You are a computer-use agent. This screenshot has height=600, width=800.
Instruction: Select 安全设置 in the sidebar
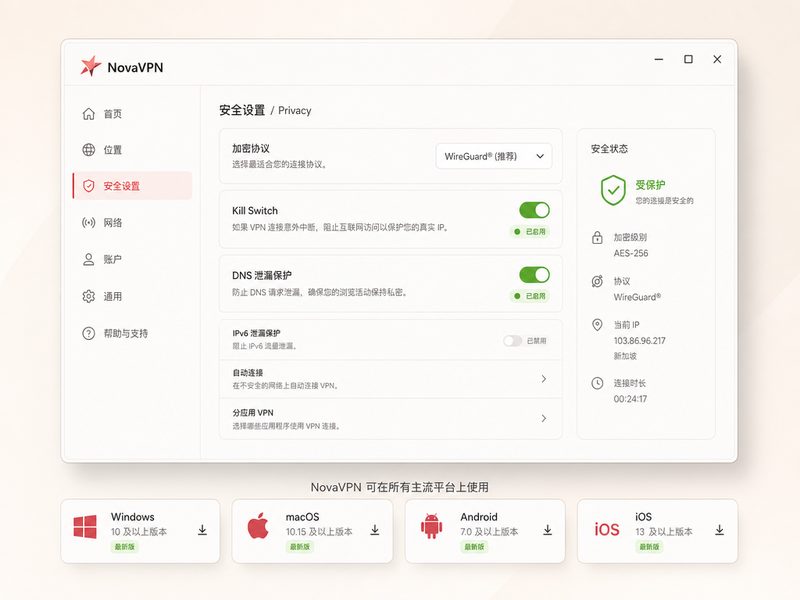pyautogui.click(x=133, y=186)
